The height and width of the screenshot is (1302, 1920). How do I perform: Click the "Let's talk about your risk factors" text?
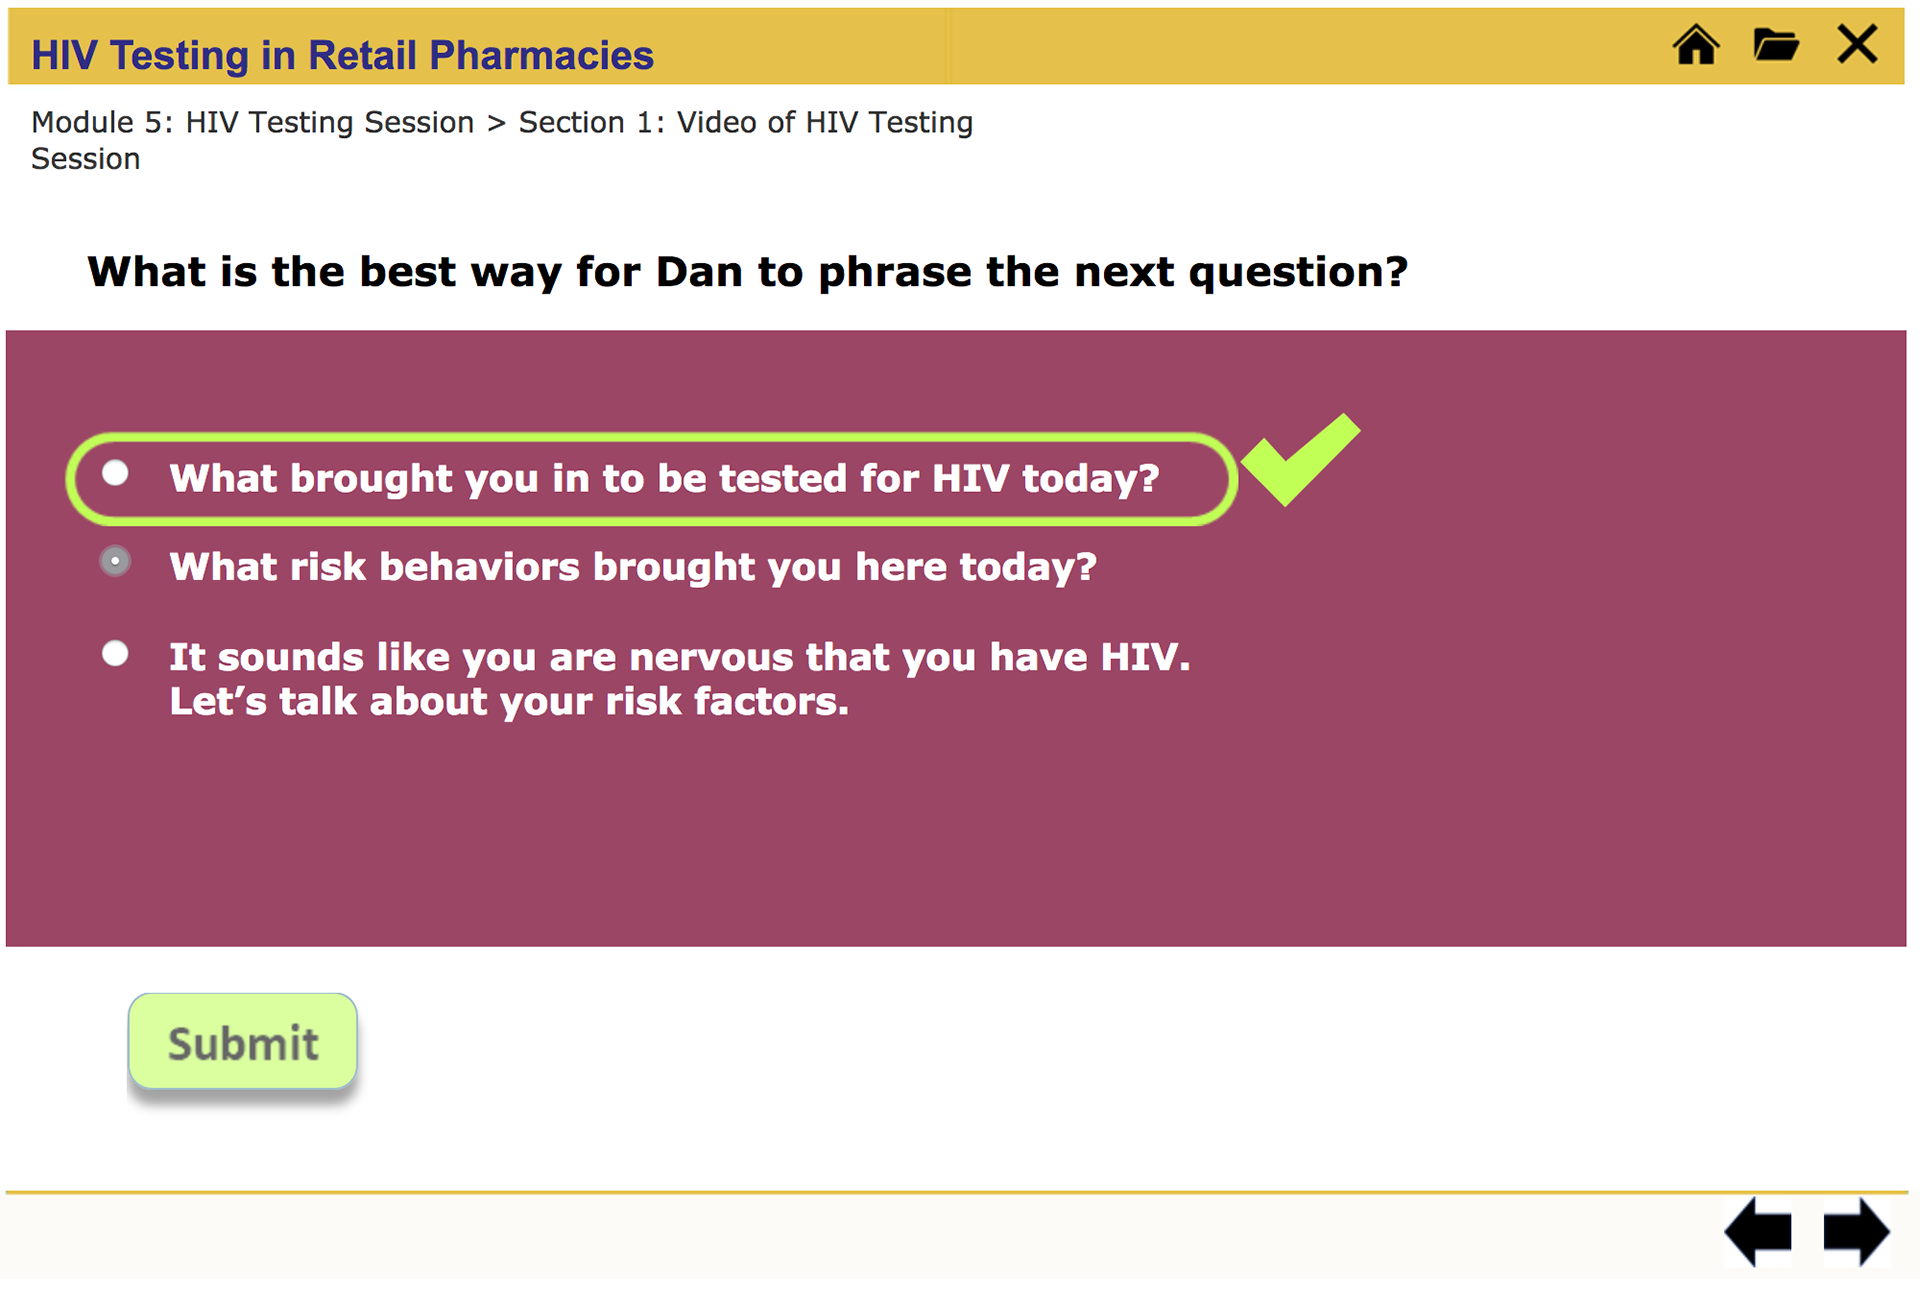[x=508, y=702]
